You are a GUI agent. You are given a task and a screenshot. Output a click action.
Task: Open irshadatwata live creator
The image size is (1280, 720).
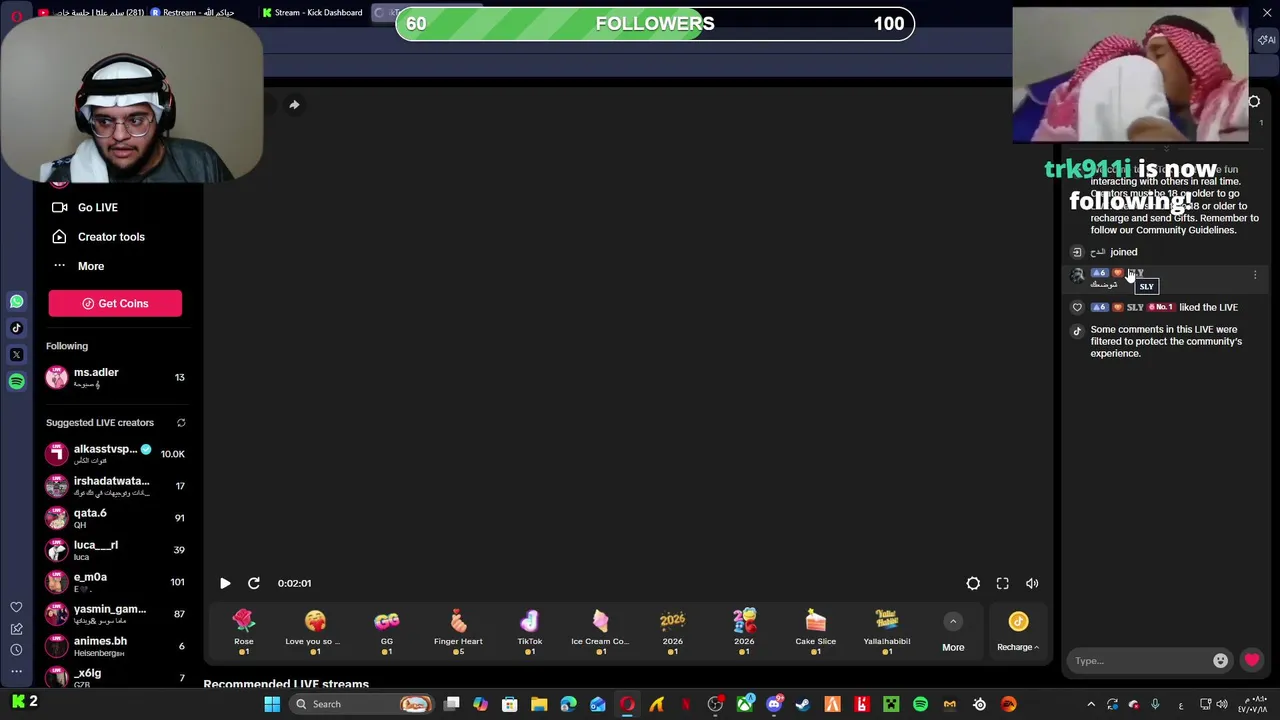115,486
